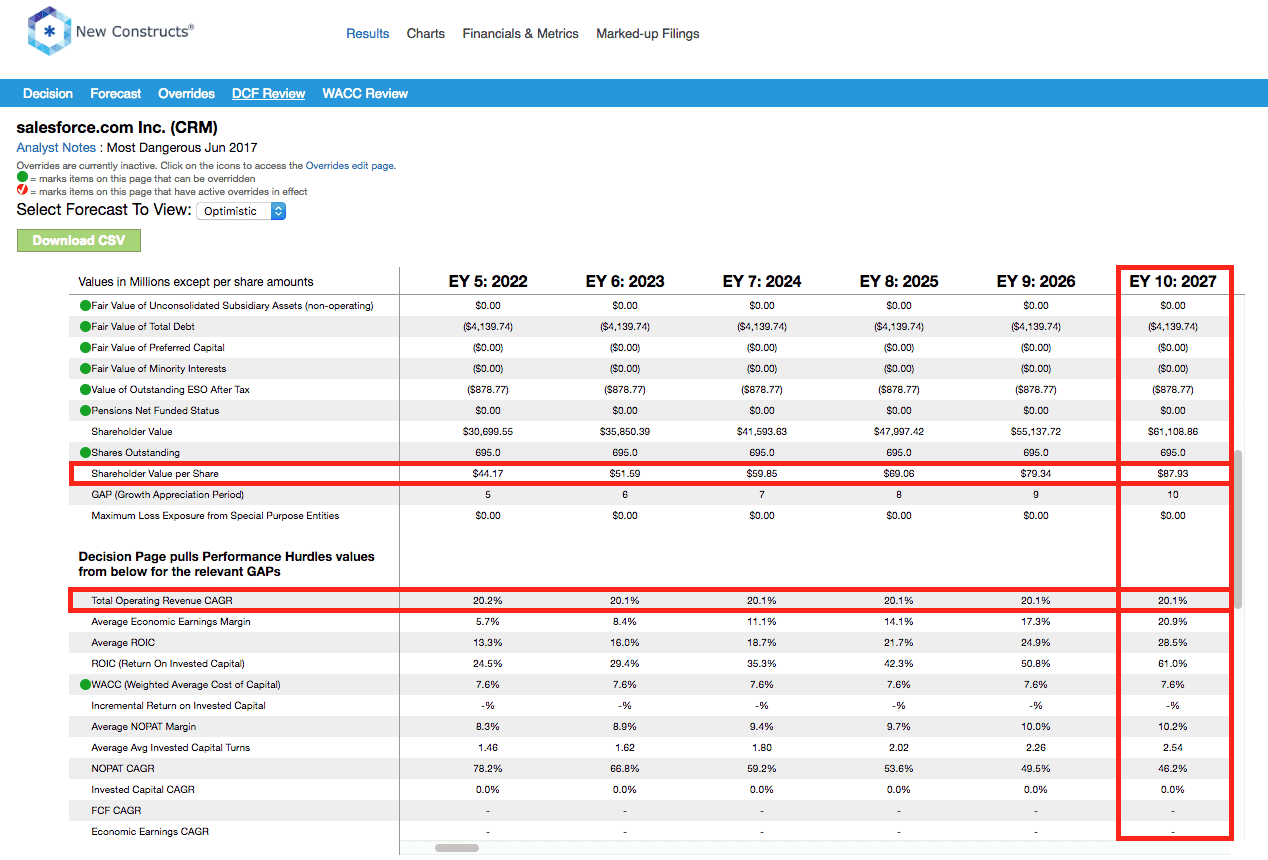Click Shareholder Value per Share value $87.93
Screen dimensions: 1268x860
tap(1173, 473)
